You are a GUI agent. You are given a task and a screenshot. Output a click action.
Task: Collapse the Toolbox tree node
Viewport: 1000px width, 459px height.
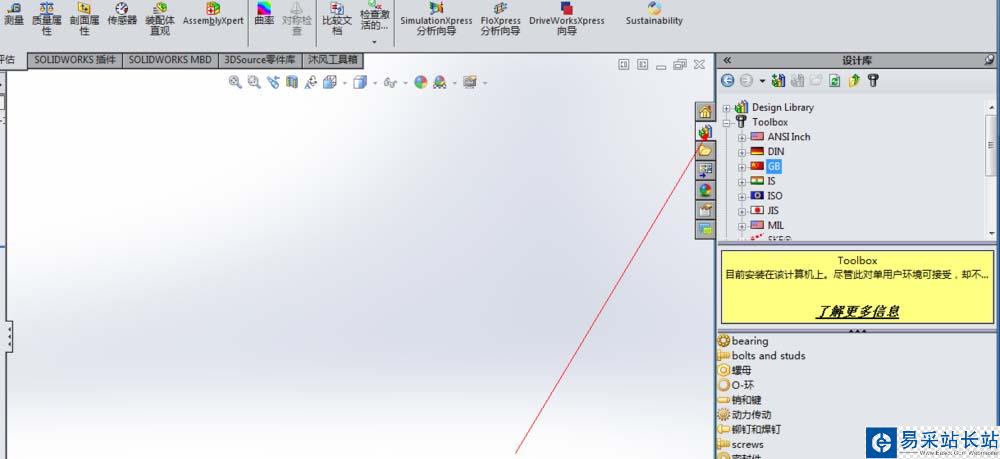click(x=726, y=122)
